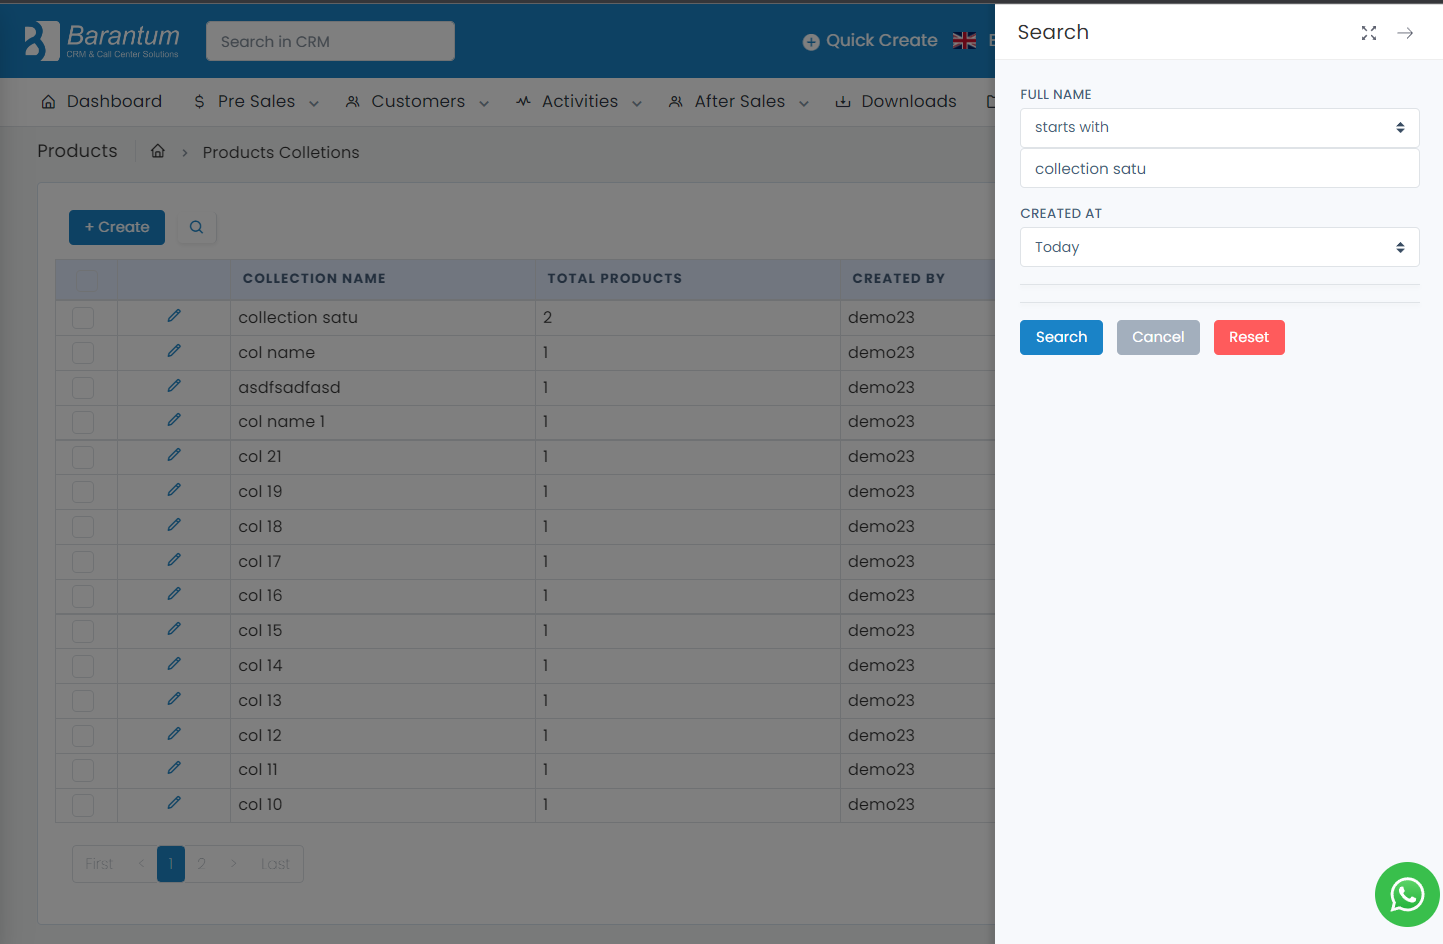Click the Barantum logo
Viewport: 1443px width, 944px height.
(x=102, y=41)
